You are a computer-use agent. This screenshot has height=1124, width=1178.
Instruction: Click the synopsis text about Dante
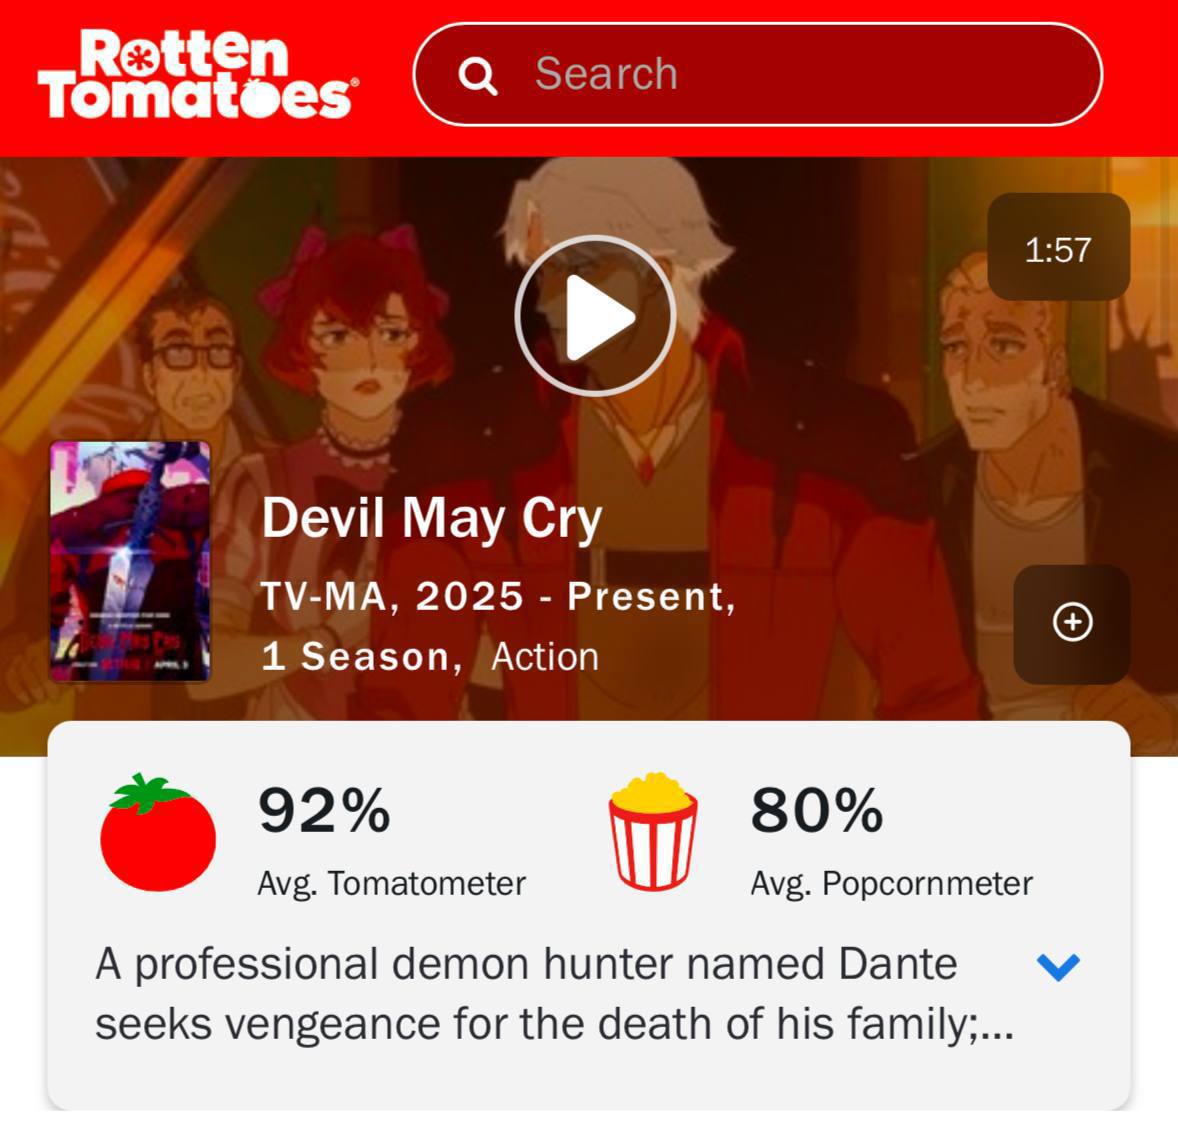pyautogui.click(x=554, y=993)
